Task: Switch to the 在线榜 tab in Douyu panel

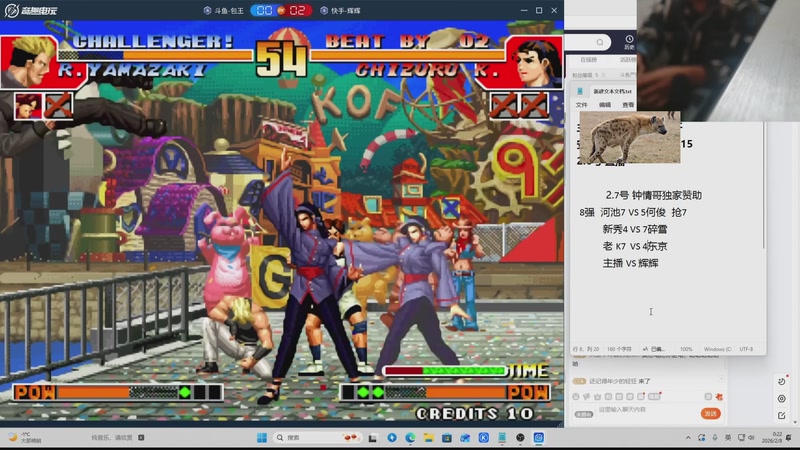Action: 588,60
